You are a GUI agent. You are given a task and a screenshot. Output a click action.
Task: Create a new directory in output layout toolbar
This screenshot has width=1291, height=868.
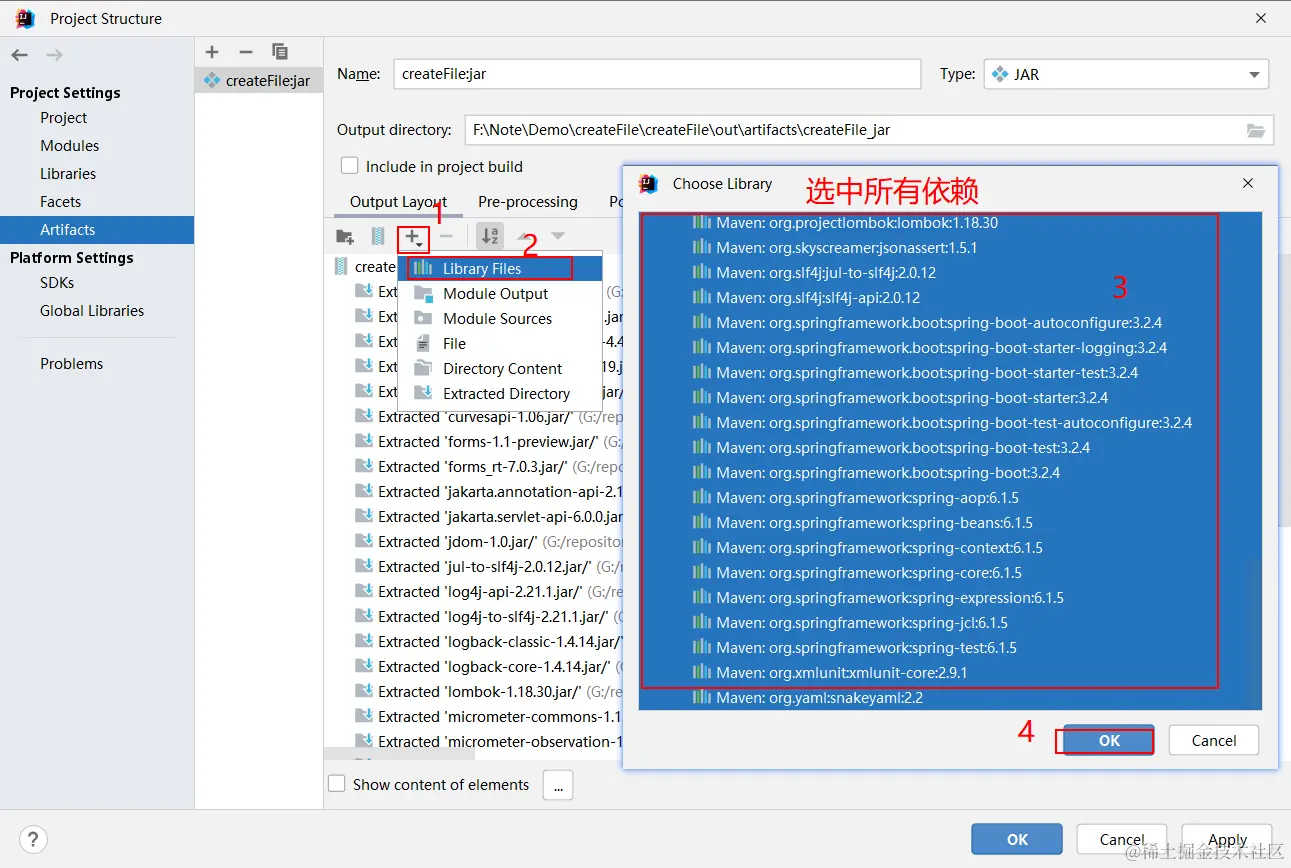tap(345, 236)
